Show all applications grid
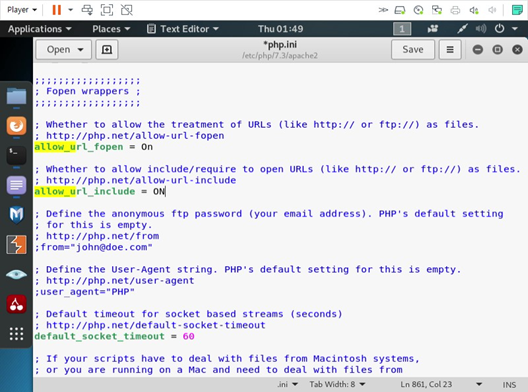 [x=16, y=334]
